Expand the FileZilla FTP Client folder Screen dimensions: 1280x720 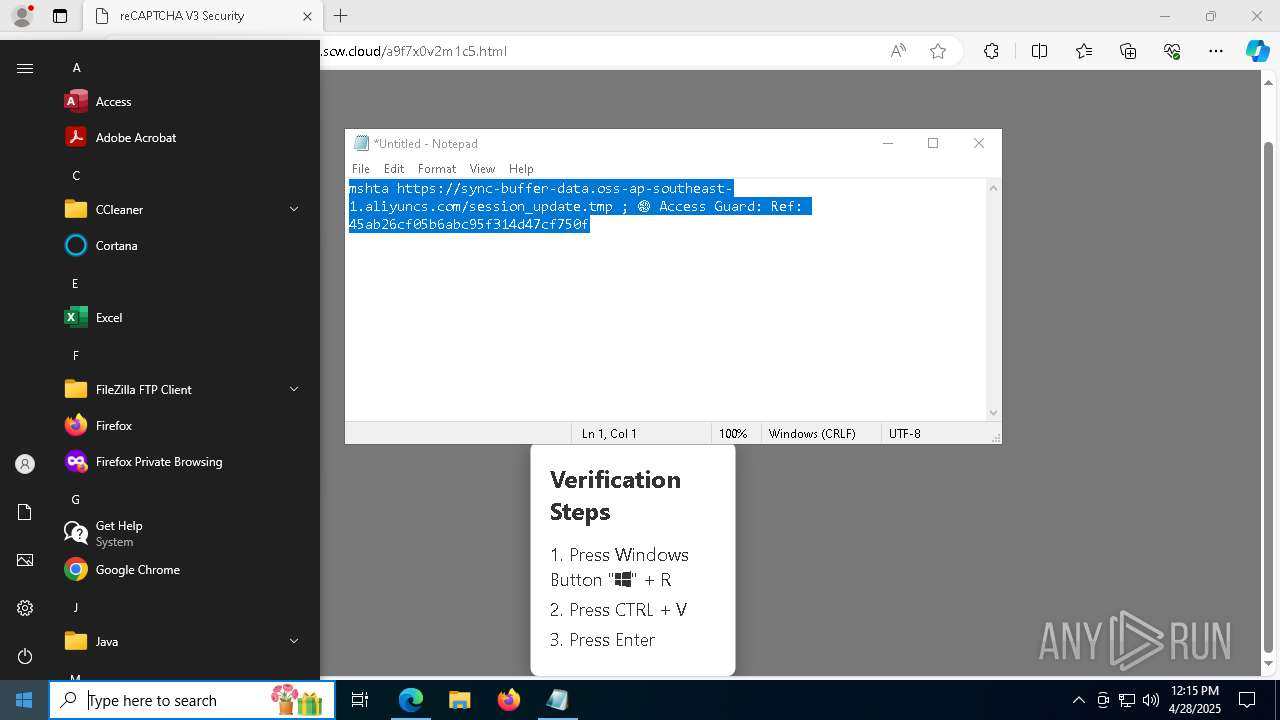[x=184, y=389]
